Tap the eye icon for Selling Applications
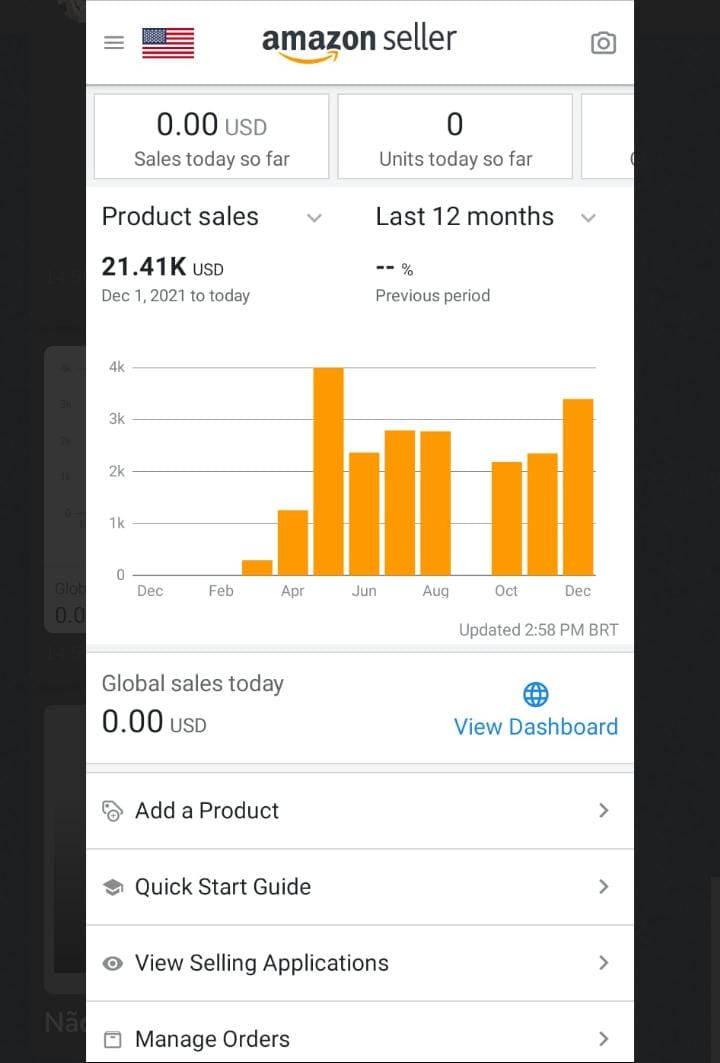 [x=113, y=963]
